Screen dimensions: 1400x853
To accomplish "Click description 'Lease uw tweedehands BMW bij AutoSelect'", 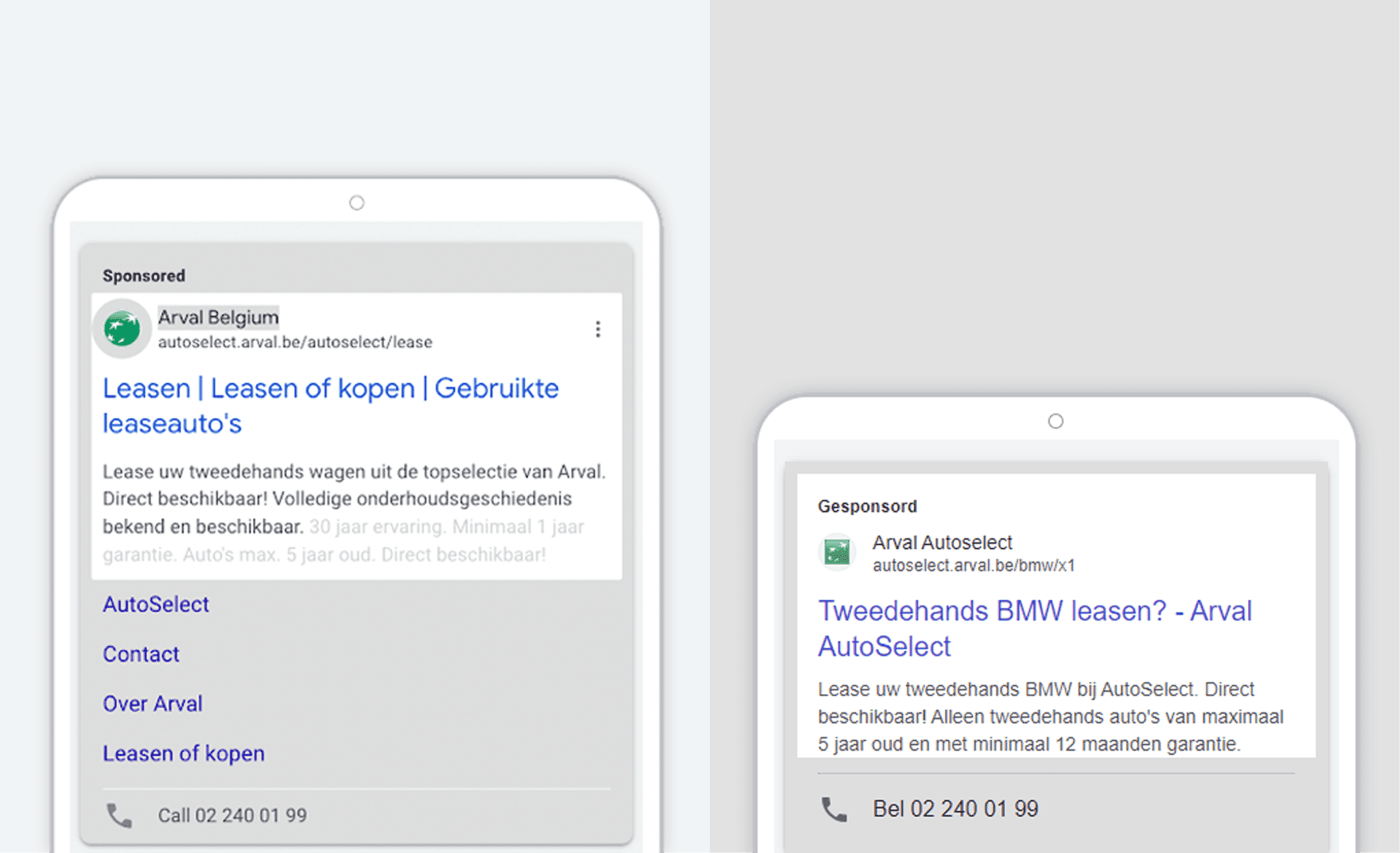I will (1051, 717).
